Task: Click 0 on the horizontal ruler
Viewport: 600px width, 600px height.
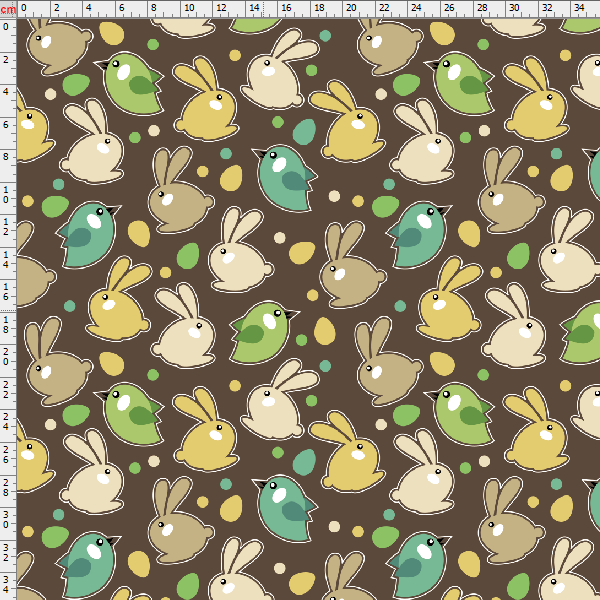Action: coord(24,7)
